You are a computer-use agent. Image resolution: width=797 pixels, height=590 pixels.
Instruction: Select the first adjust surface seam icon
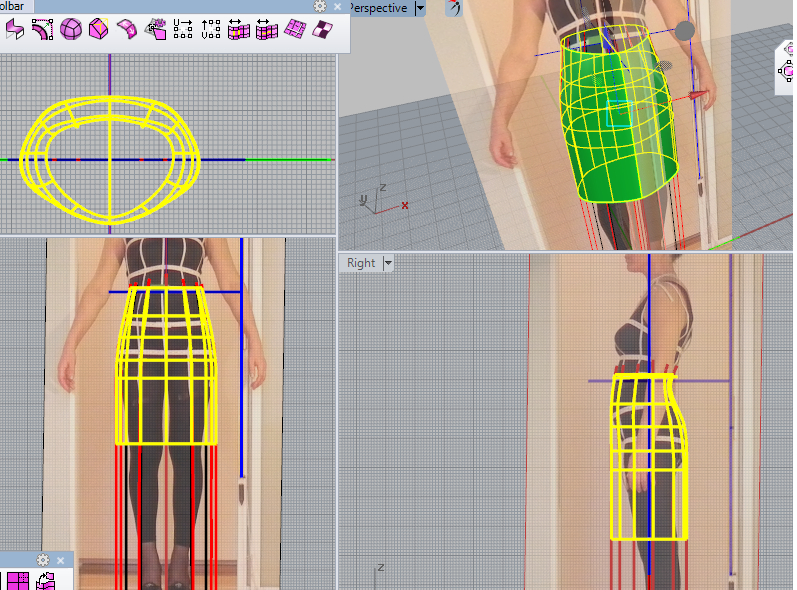(x=239, y=29)
